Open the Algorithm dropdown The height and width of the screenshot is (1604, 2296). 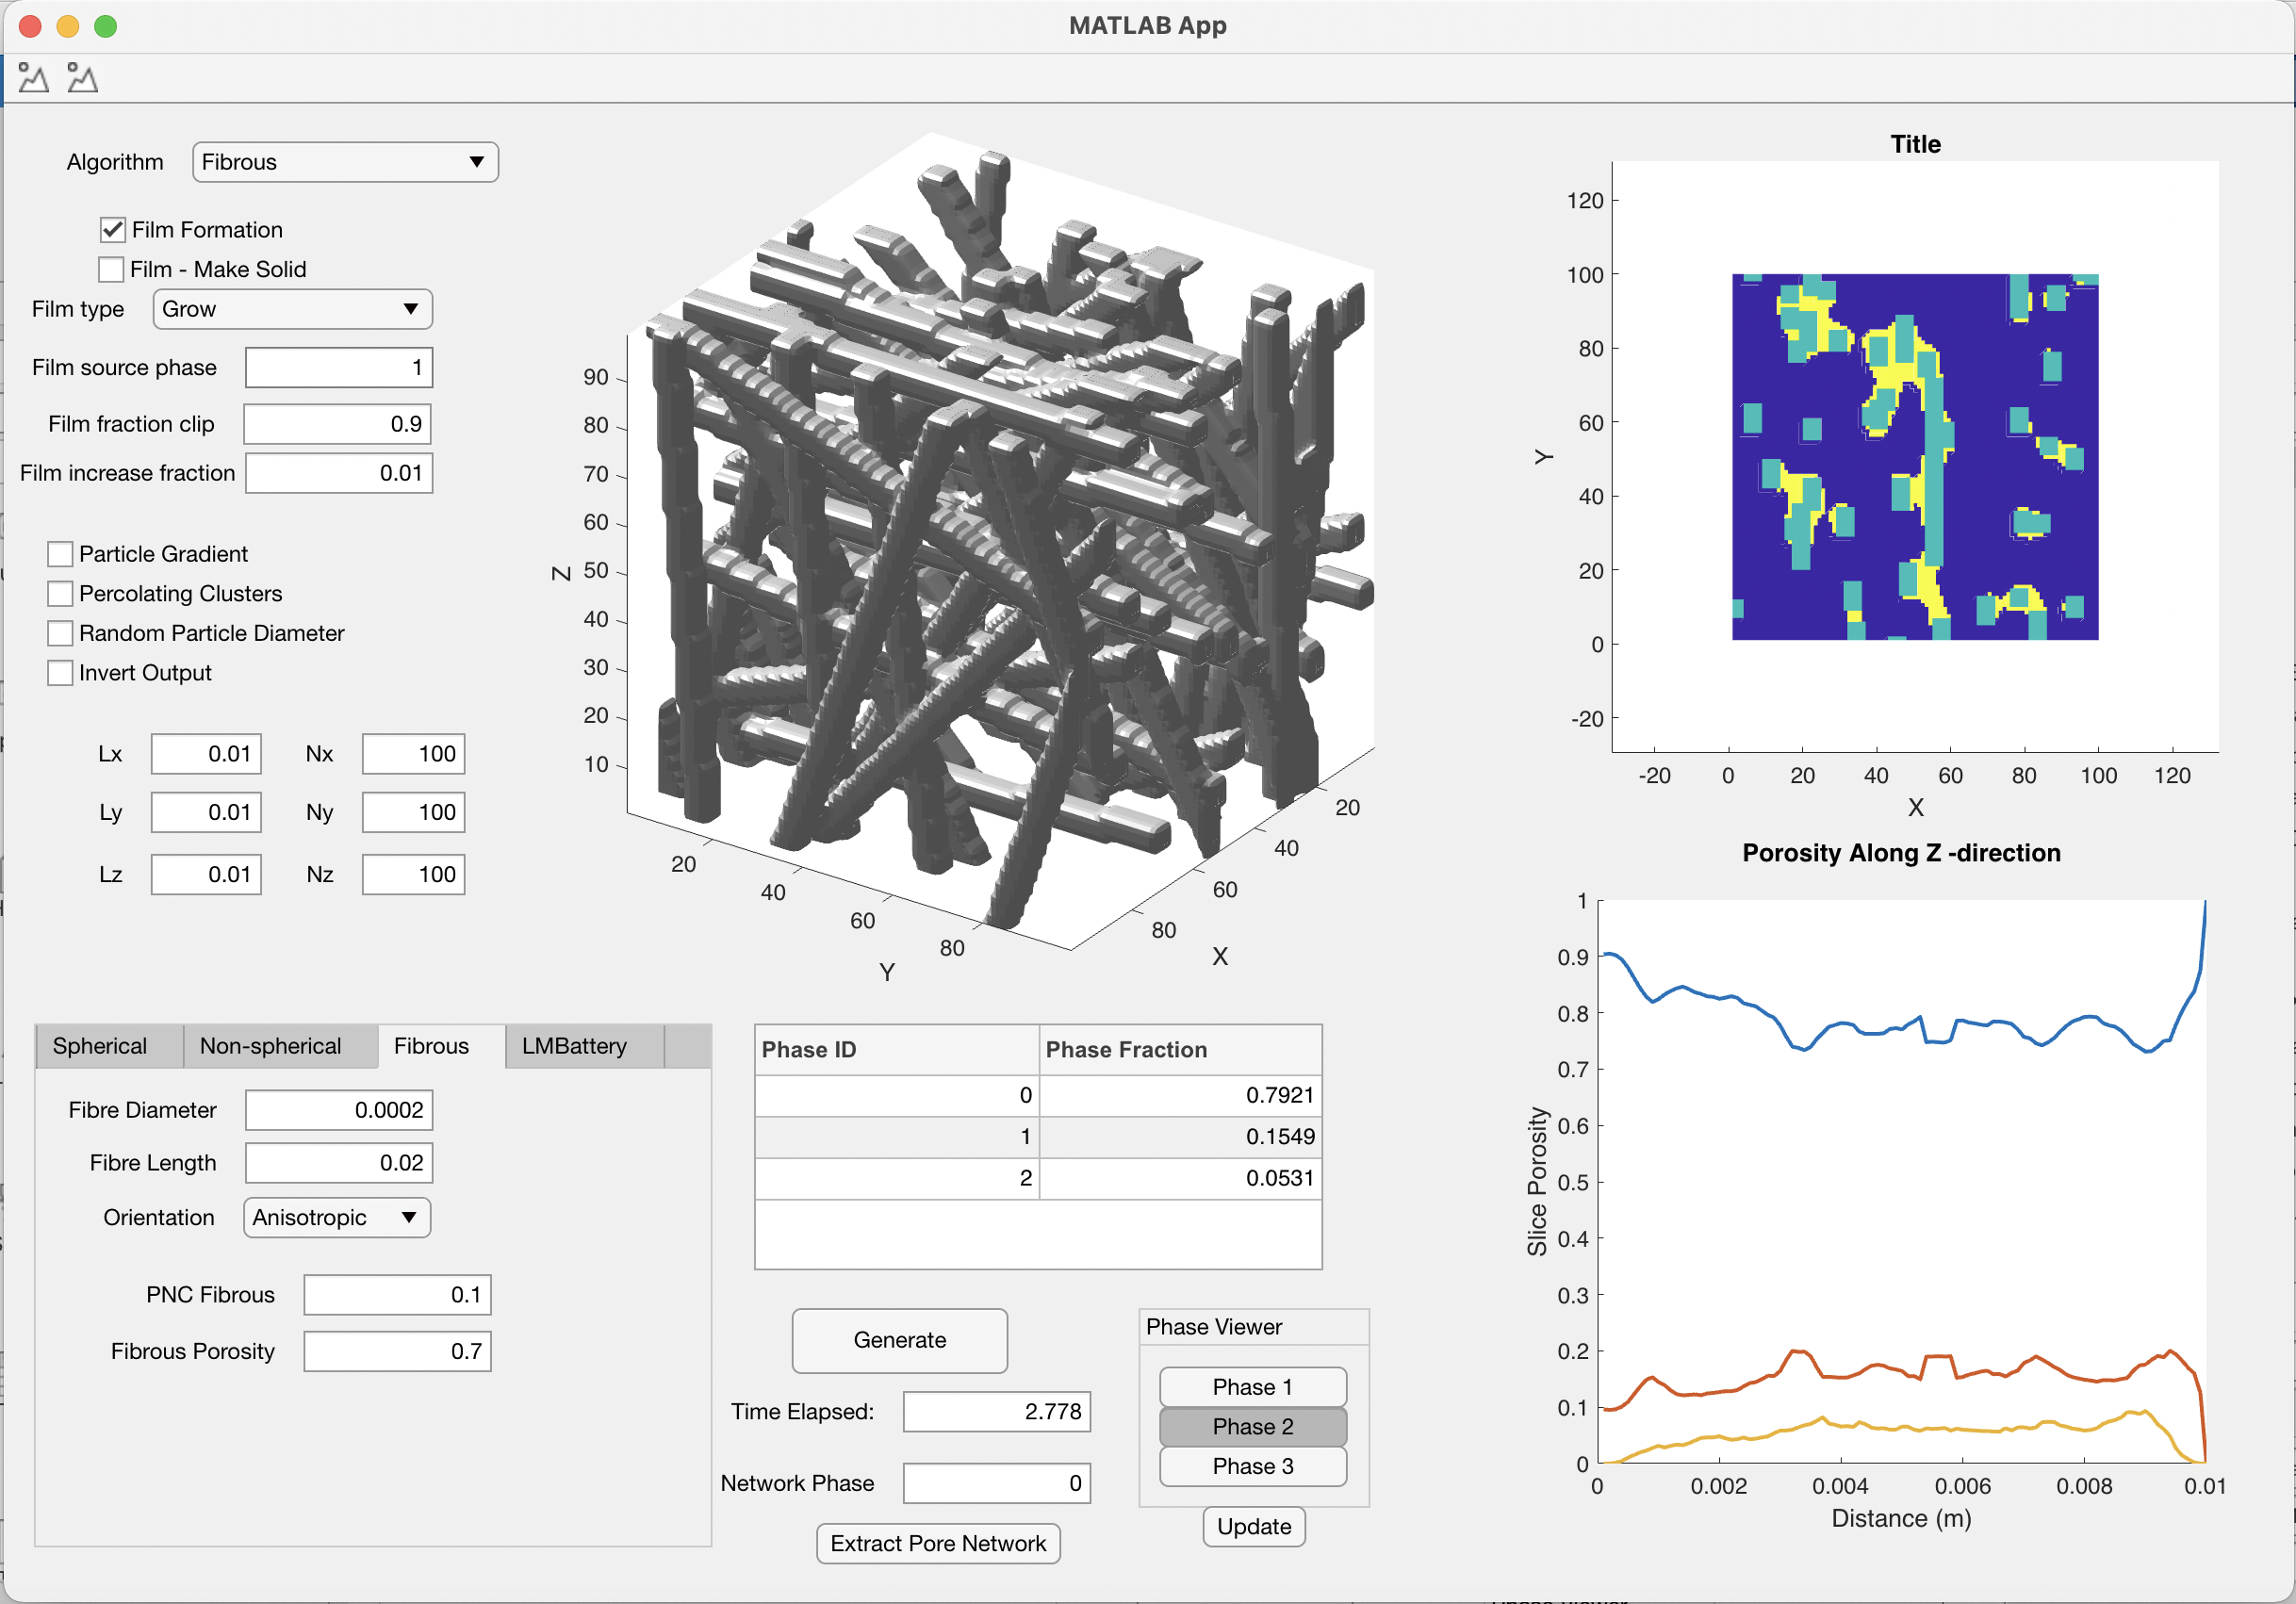(x=344, y=161)
